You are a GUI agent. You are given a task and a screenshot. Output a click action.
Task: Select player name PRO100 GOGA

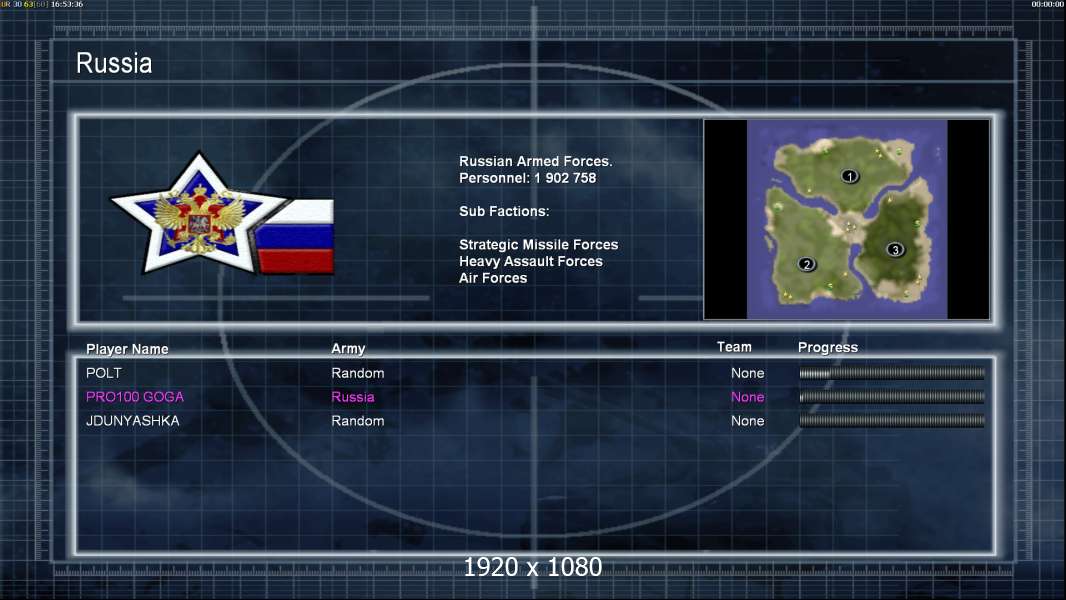click(x=135, y=397)
